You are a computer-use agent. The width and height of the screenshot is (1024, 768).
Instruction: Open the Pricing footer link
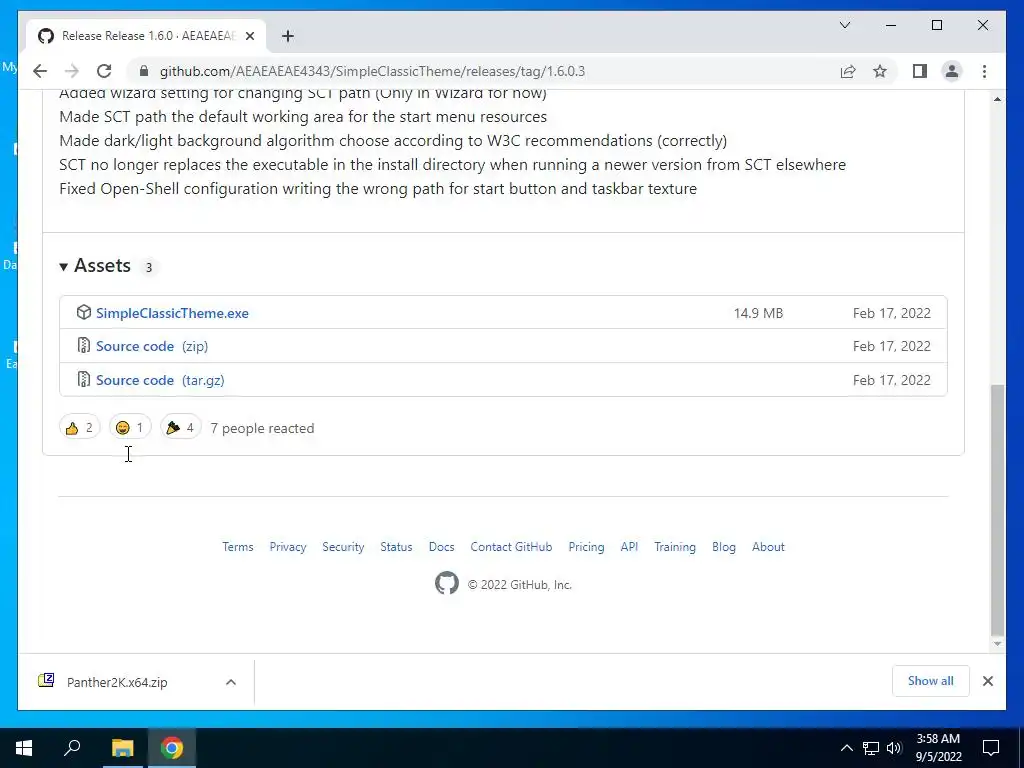[586, 547]
